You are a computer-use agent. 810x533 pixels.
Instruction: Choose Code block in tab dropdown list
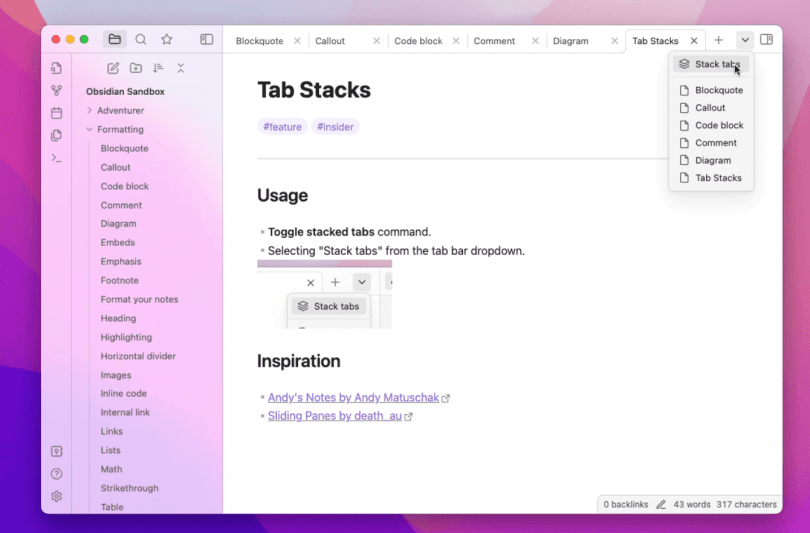point(711,126)
